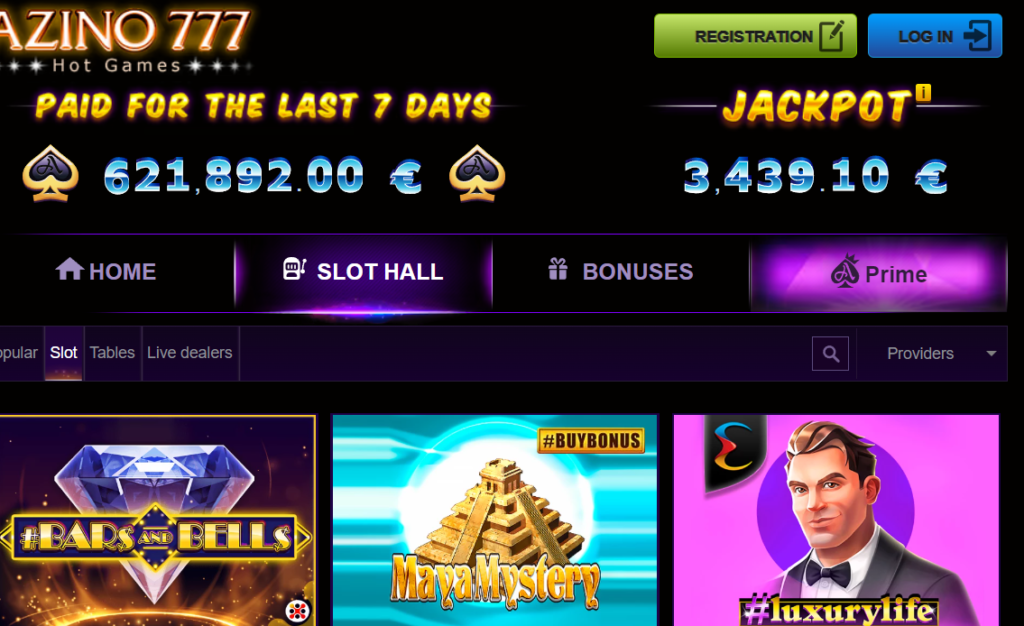Click the home house icon
Image resolution: width=1024 pixels, height=626 pixels.
[x=69, y=268]
